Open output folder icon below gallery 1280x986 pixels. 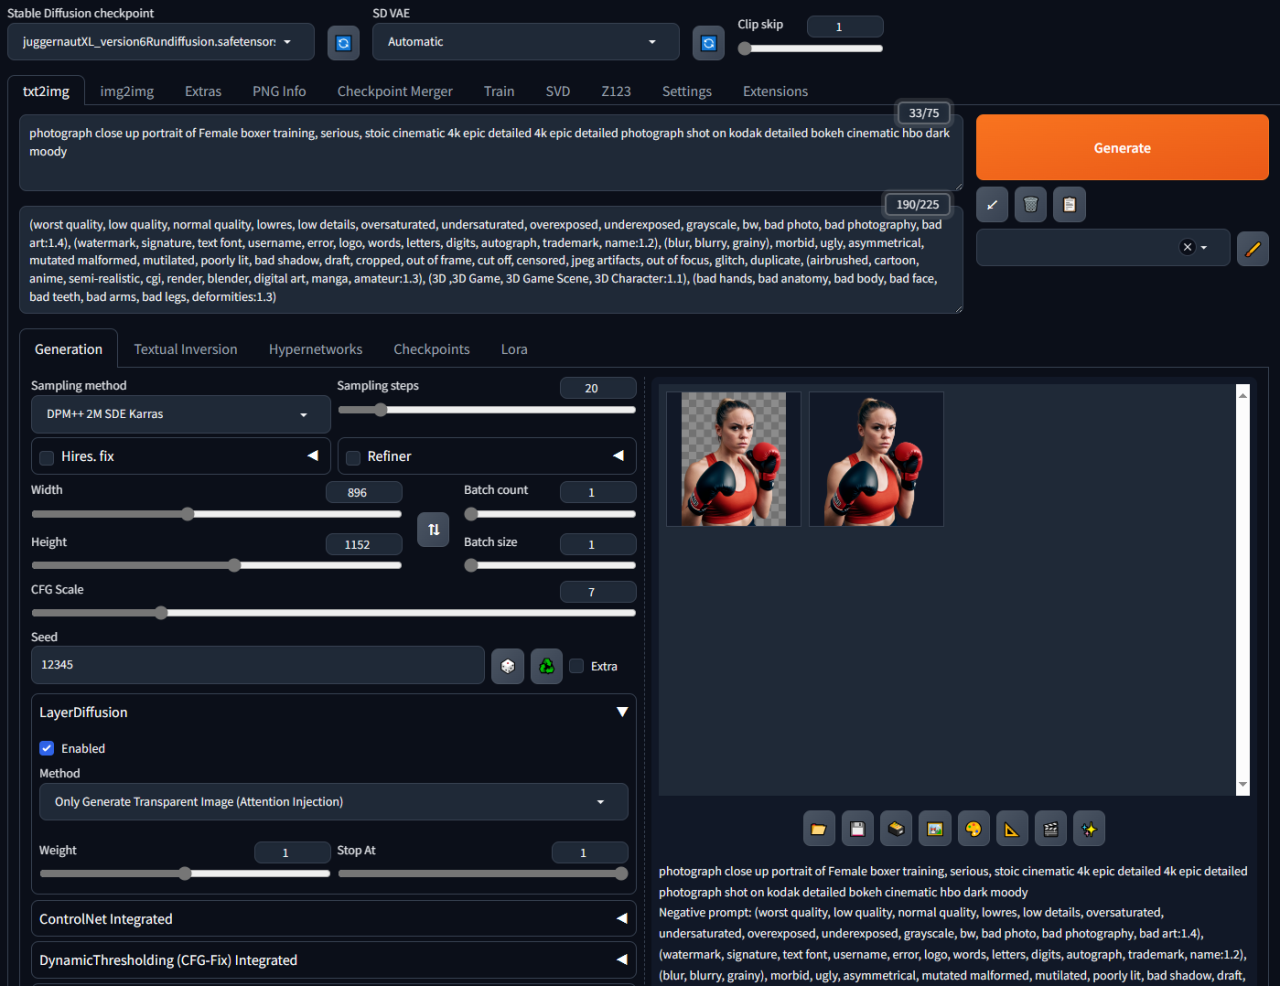[819, 829]
